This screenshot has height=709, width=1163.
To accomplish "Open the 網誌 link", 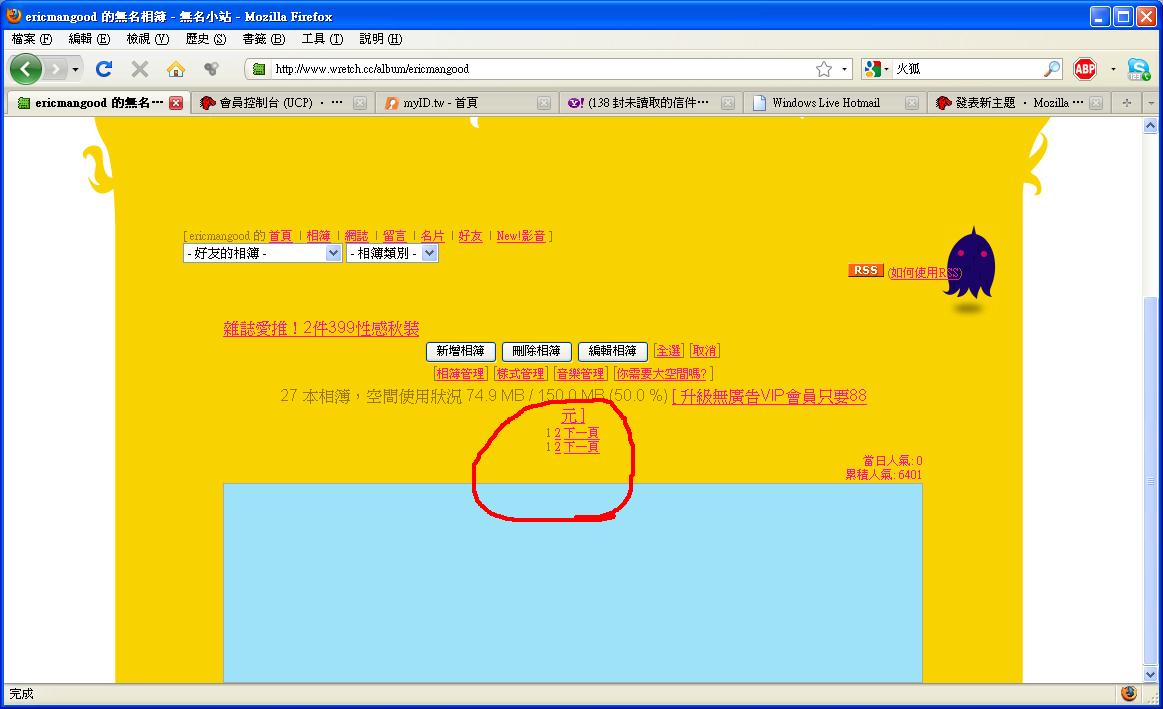I will [356, 236].
